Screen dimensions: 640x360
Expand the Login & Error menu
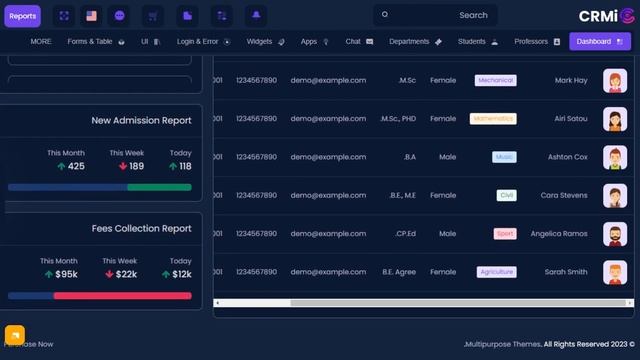204,41
